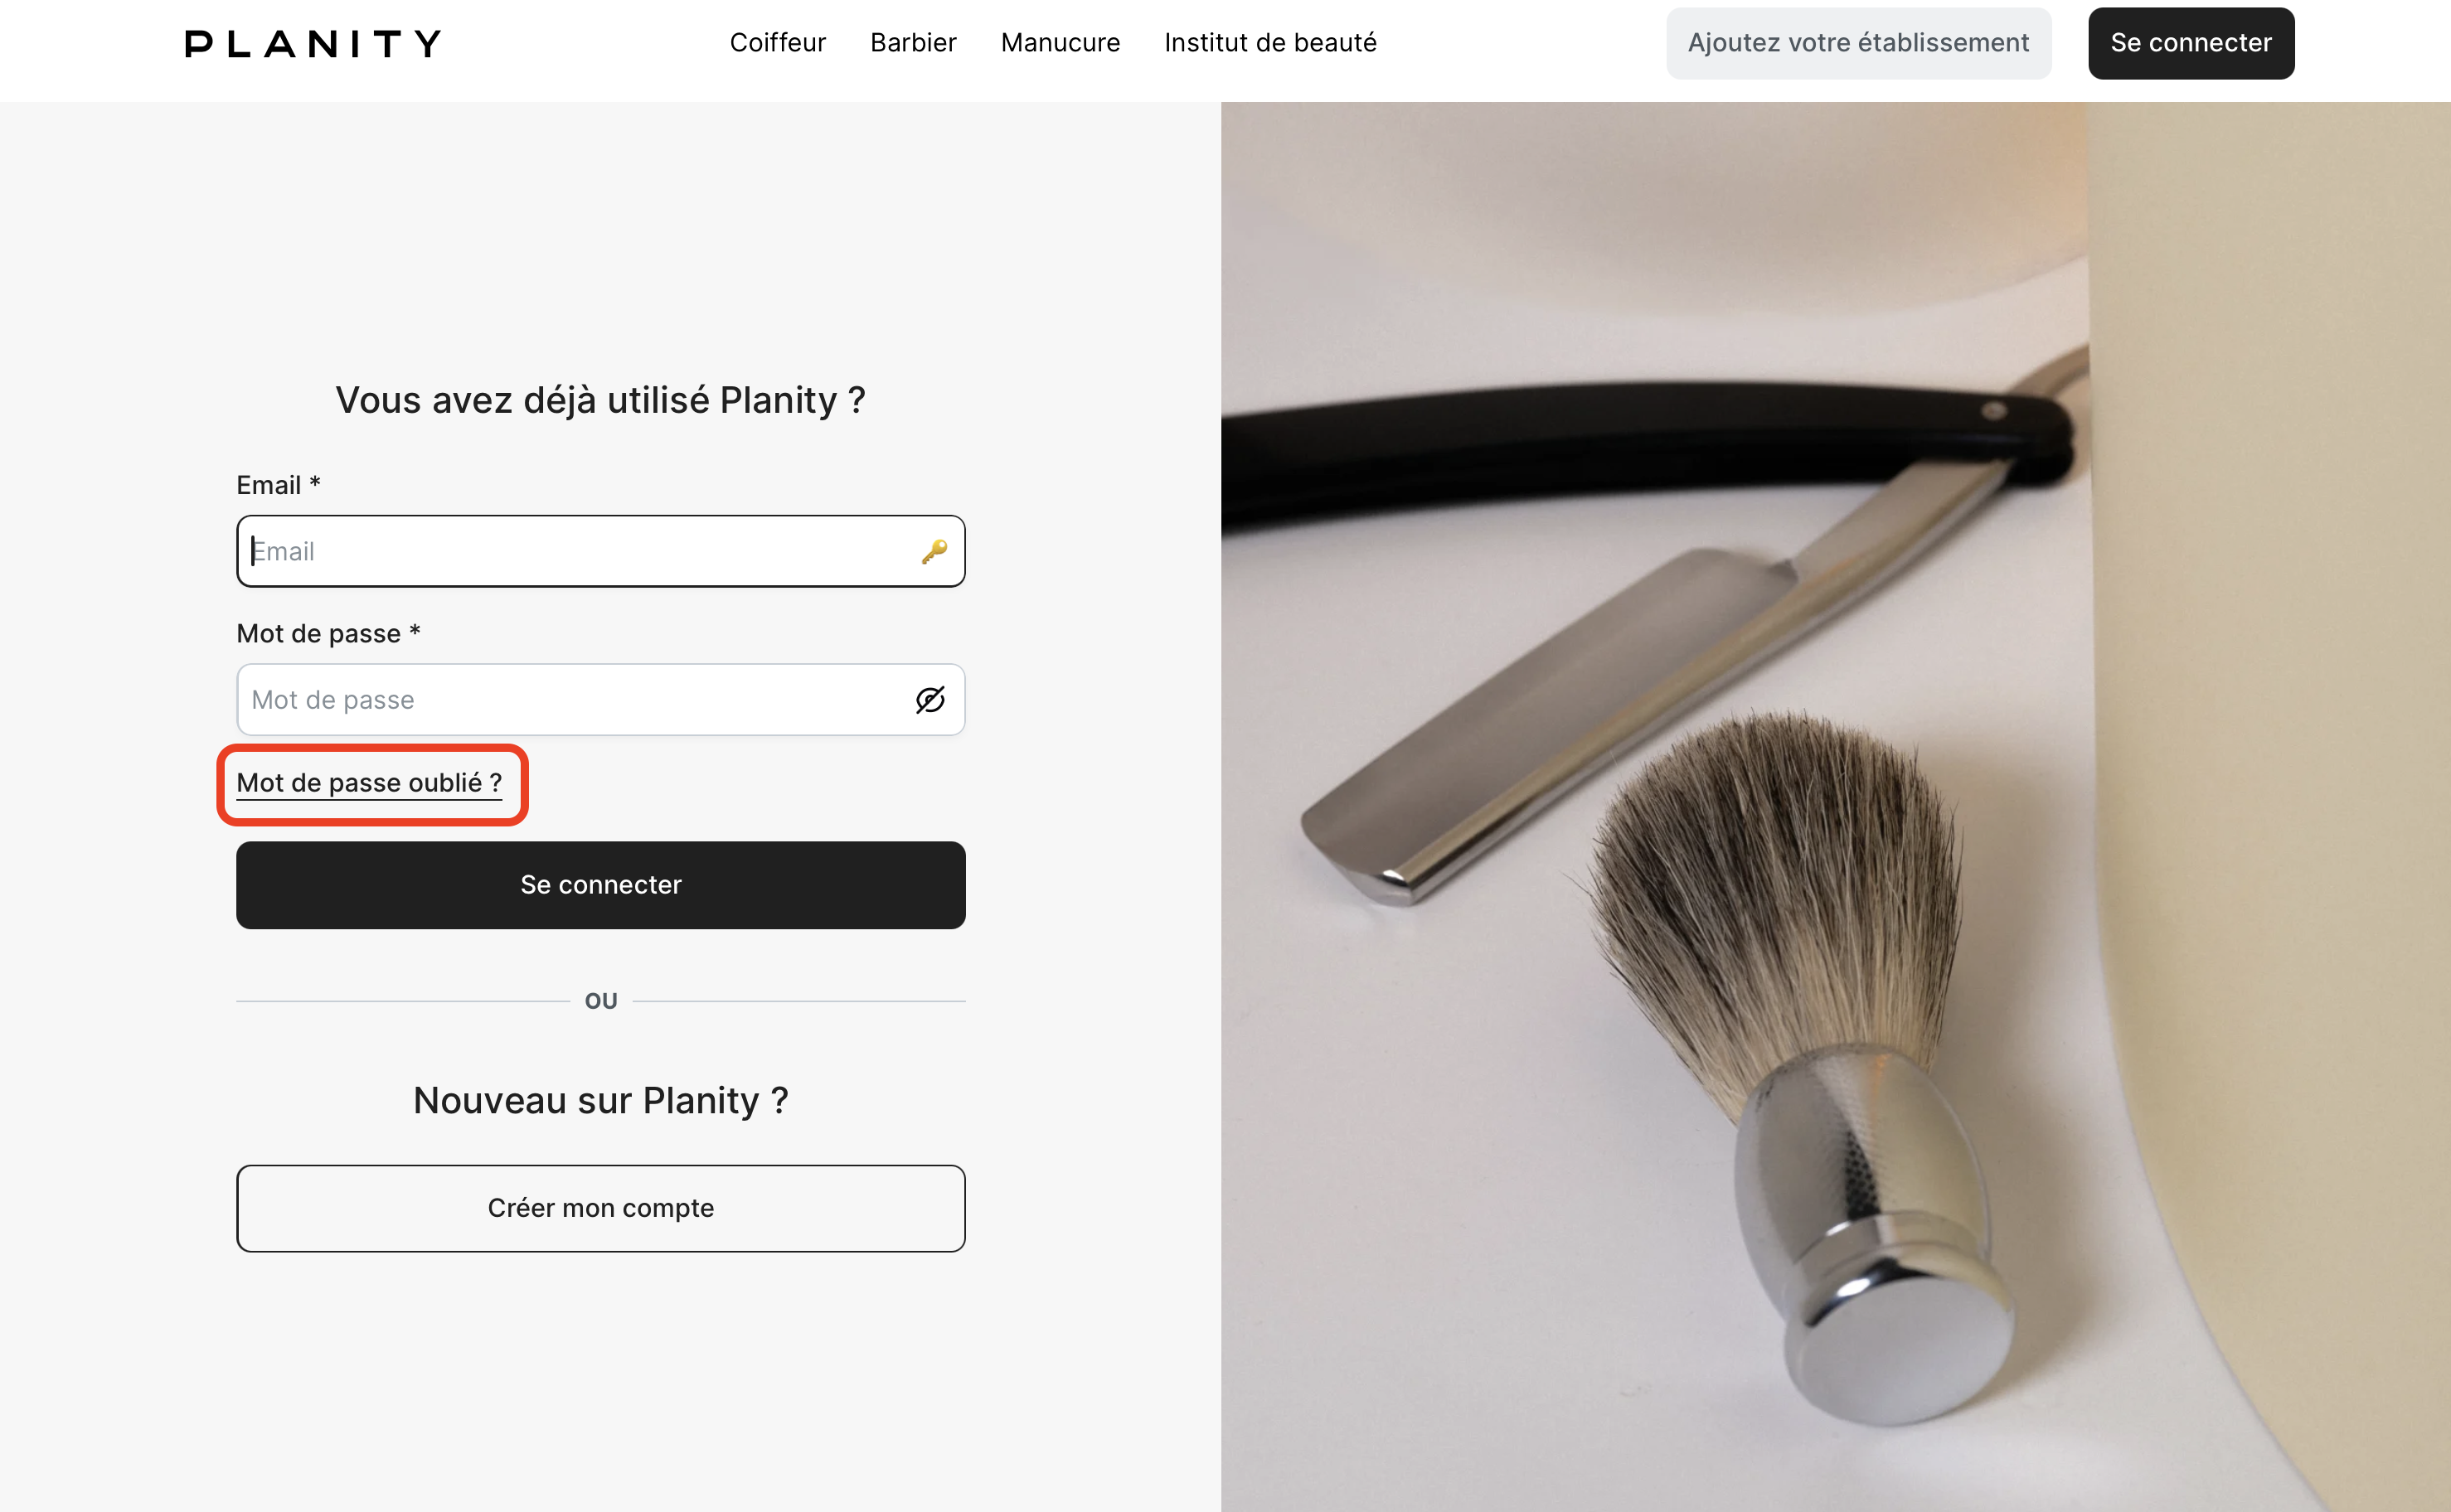Image resolution: width=2451 pixels, height=1512 pixels.
Task: Toggle password visibility eye icon
Action: pos(930,700)
